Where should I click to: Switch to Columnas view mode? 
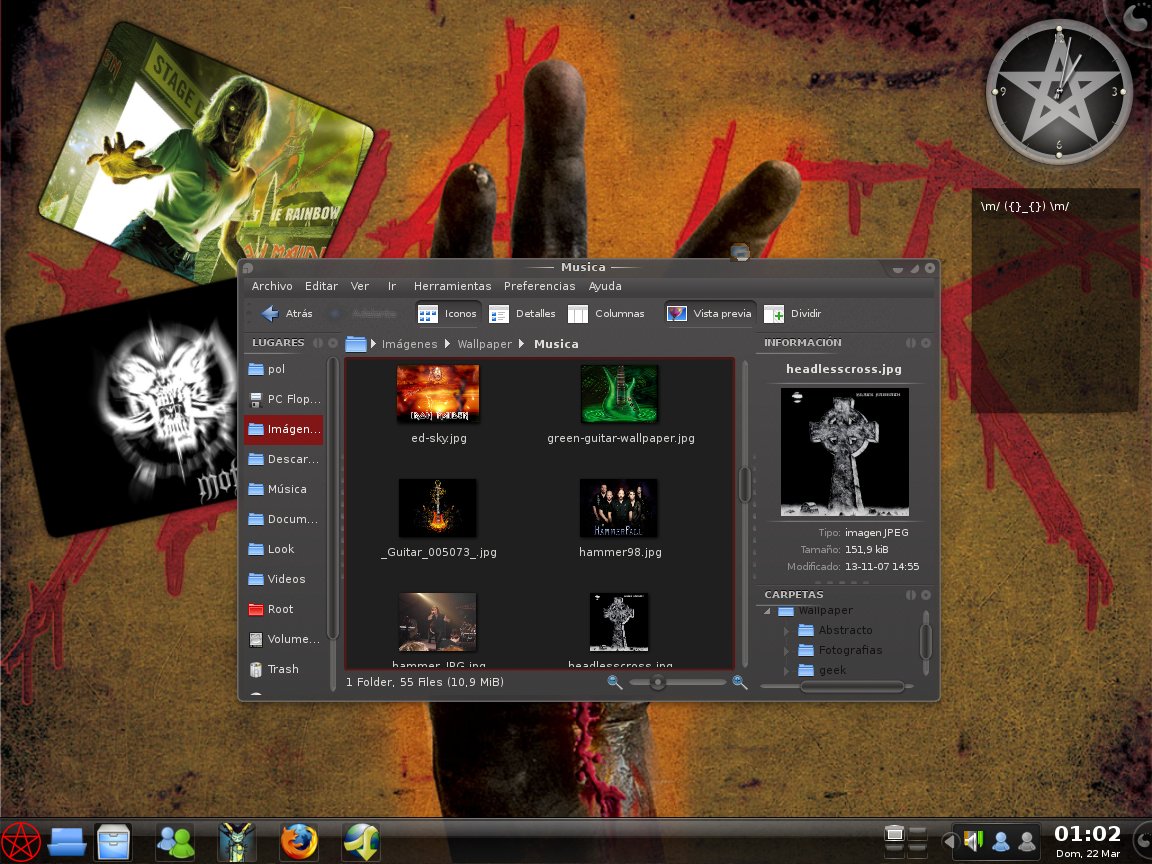point(606,314)
